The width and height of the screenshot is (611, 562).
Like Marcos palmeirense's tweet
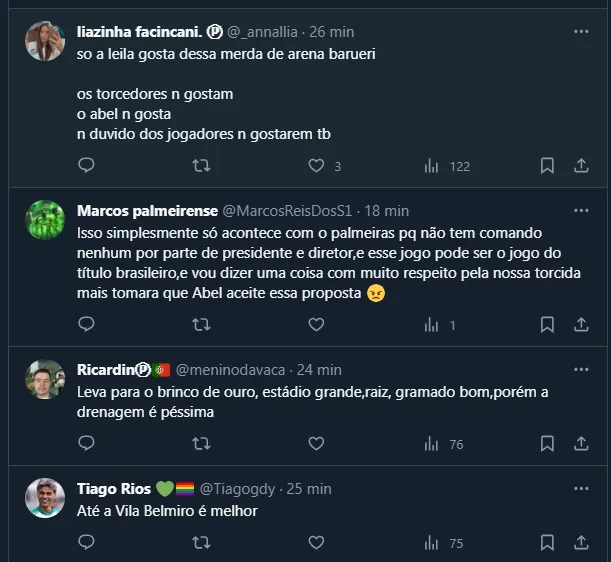[316, 325]
